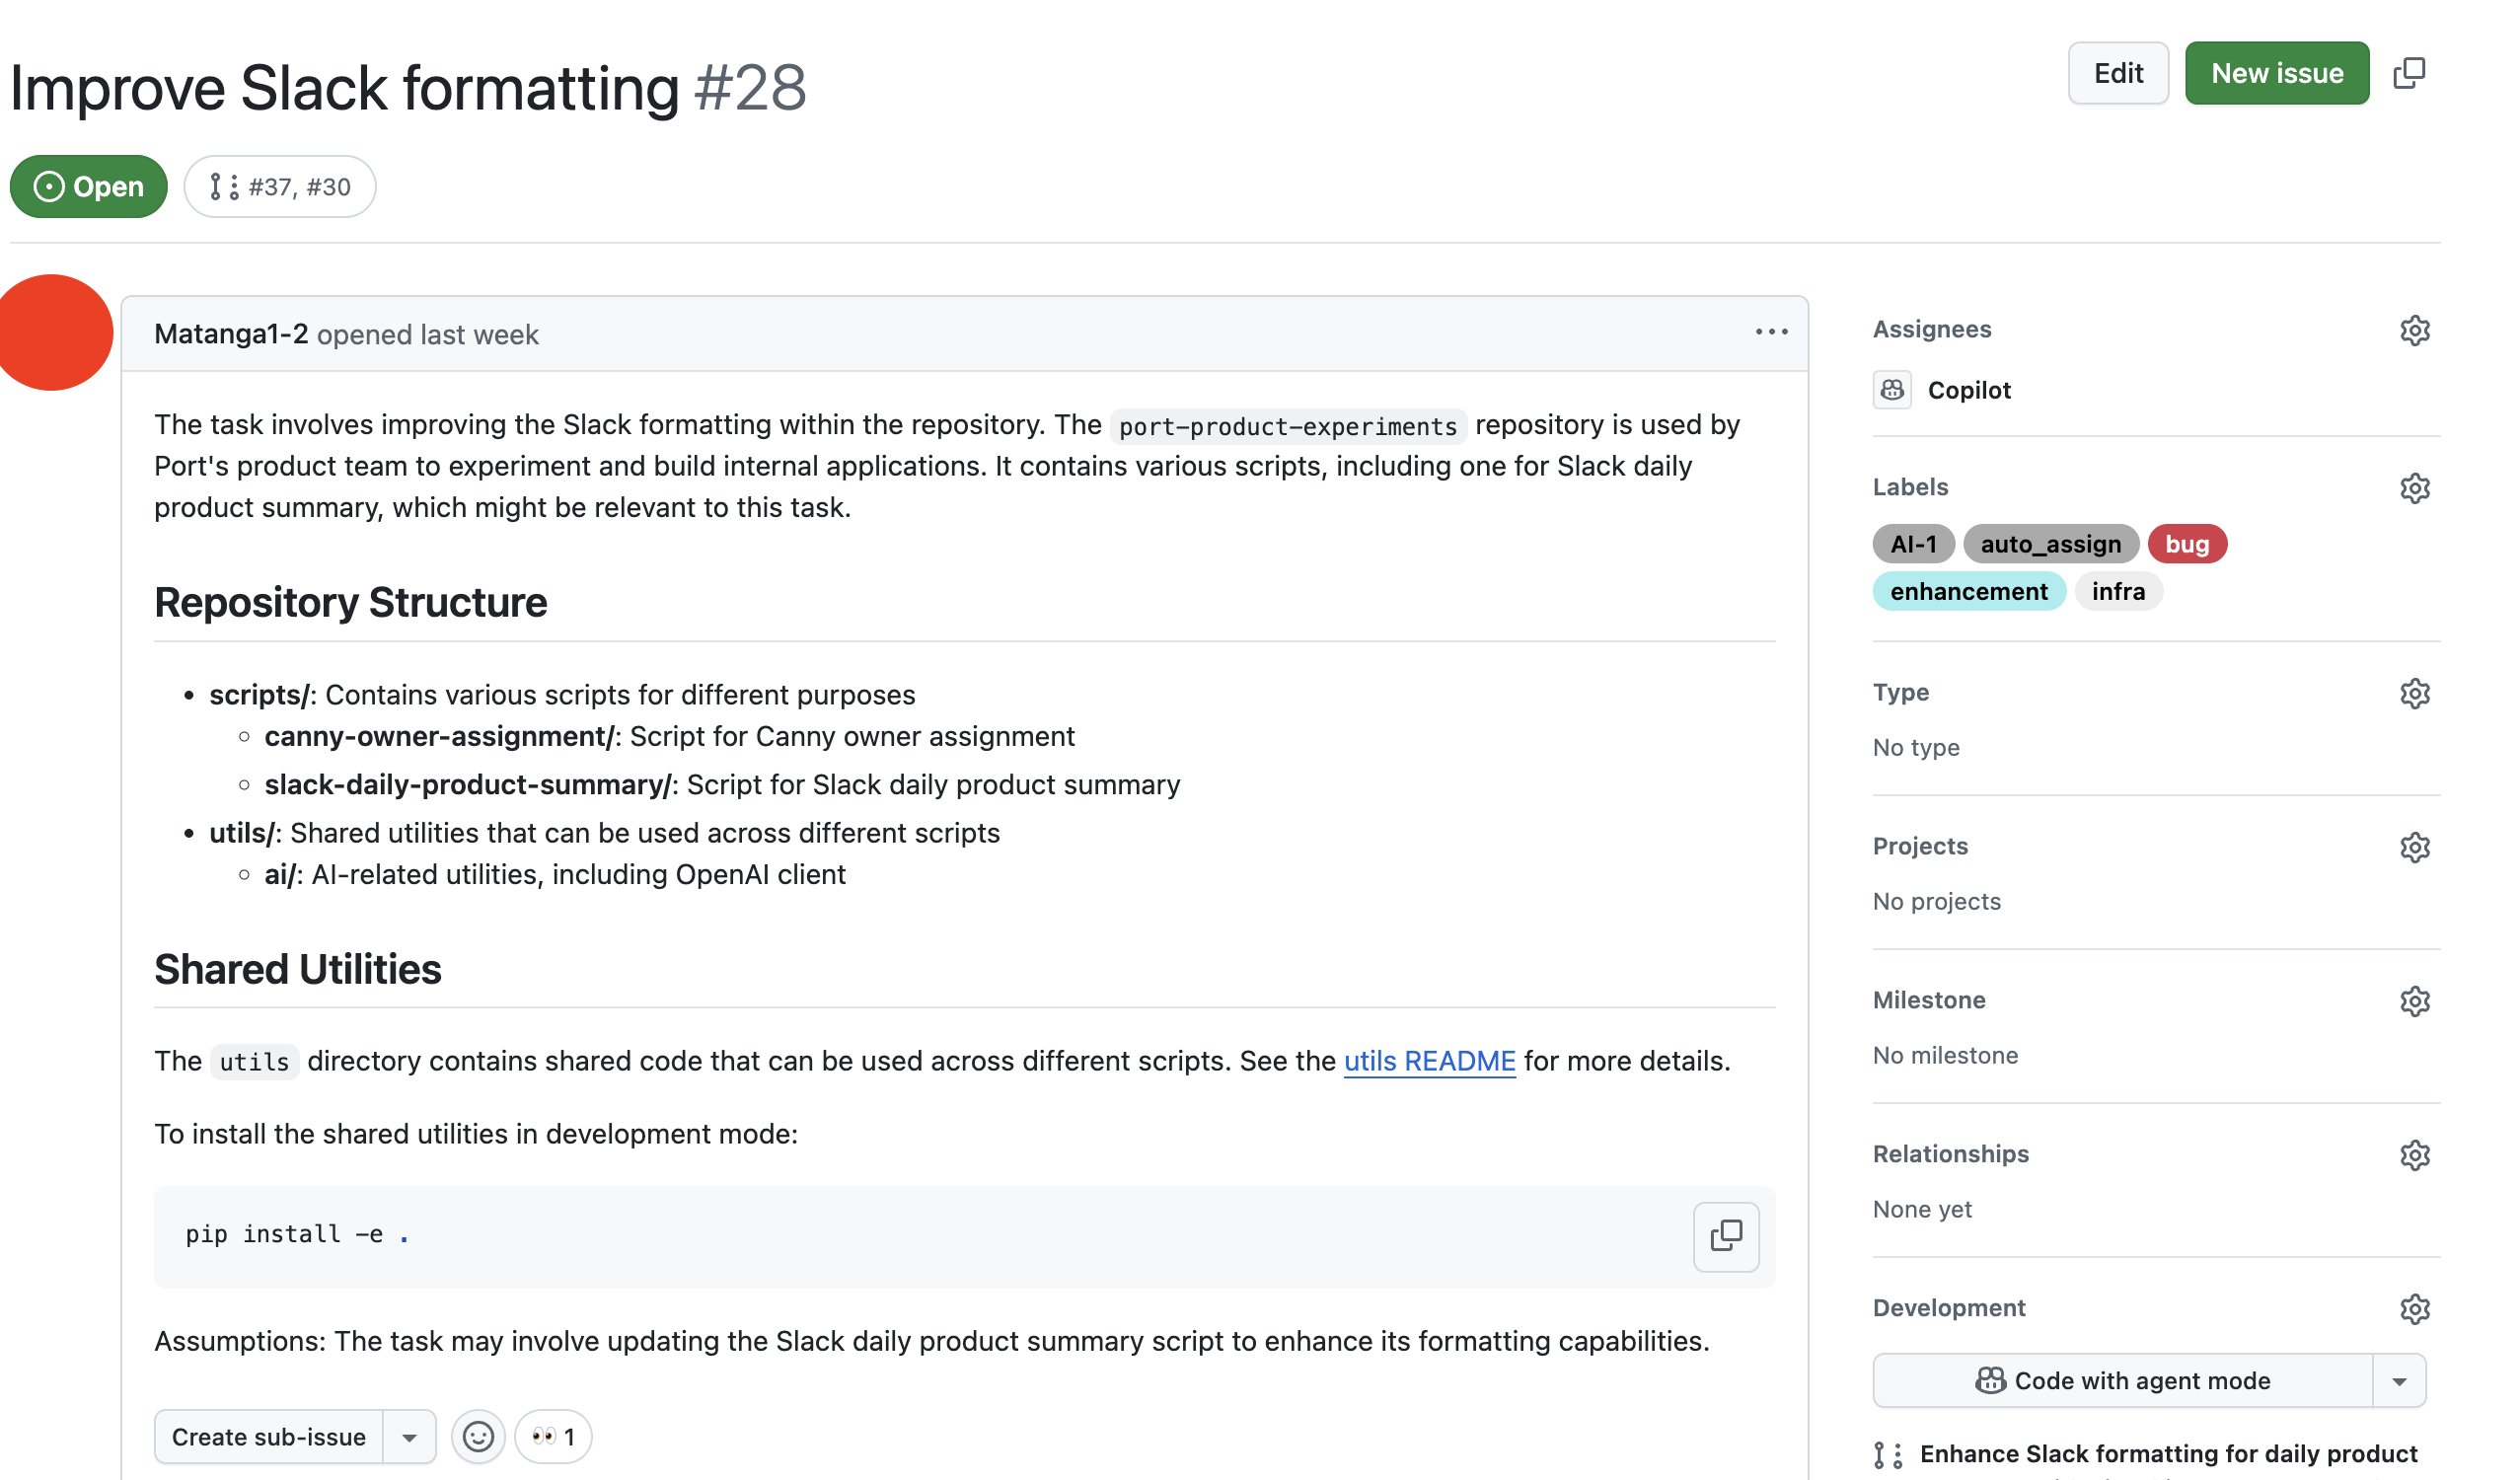The width and height of the screenshot is (2520, 1480).
Task: Open Labels settings gear
Action: pyautogui.click(x=2414, y=488)
